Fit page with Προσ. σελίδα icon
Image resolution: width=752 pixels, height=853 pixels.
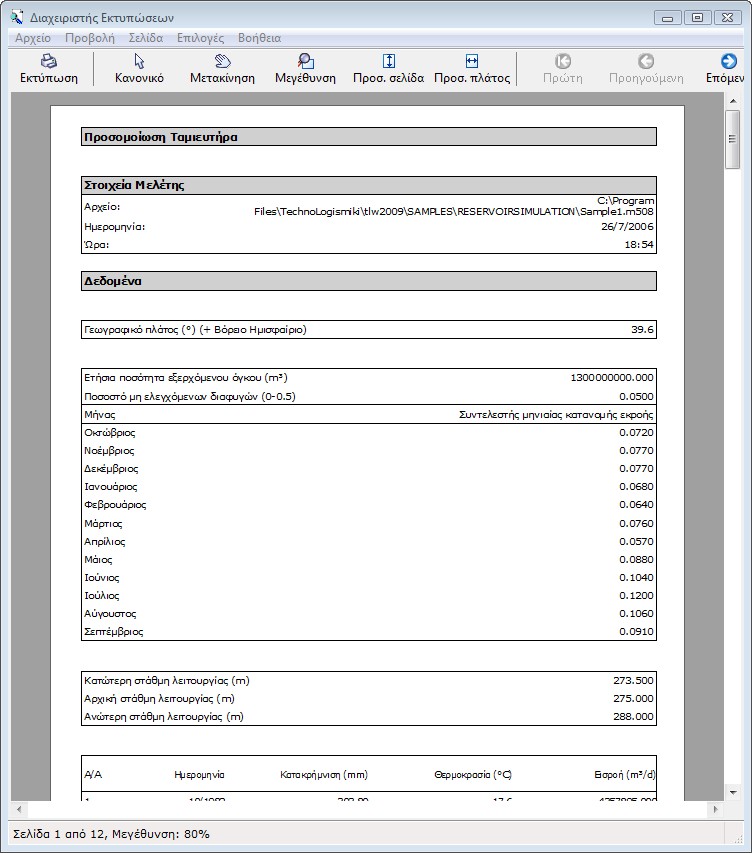point(389,62)
